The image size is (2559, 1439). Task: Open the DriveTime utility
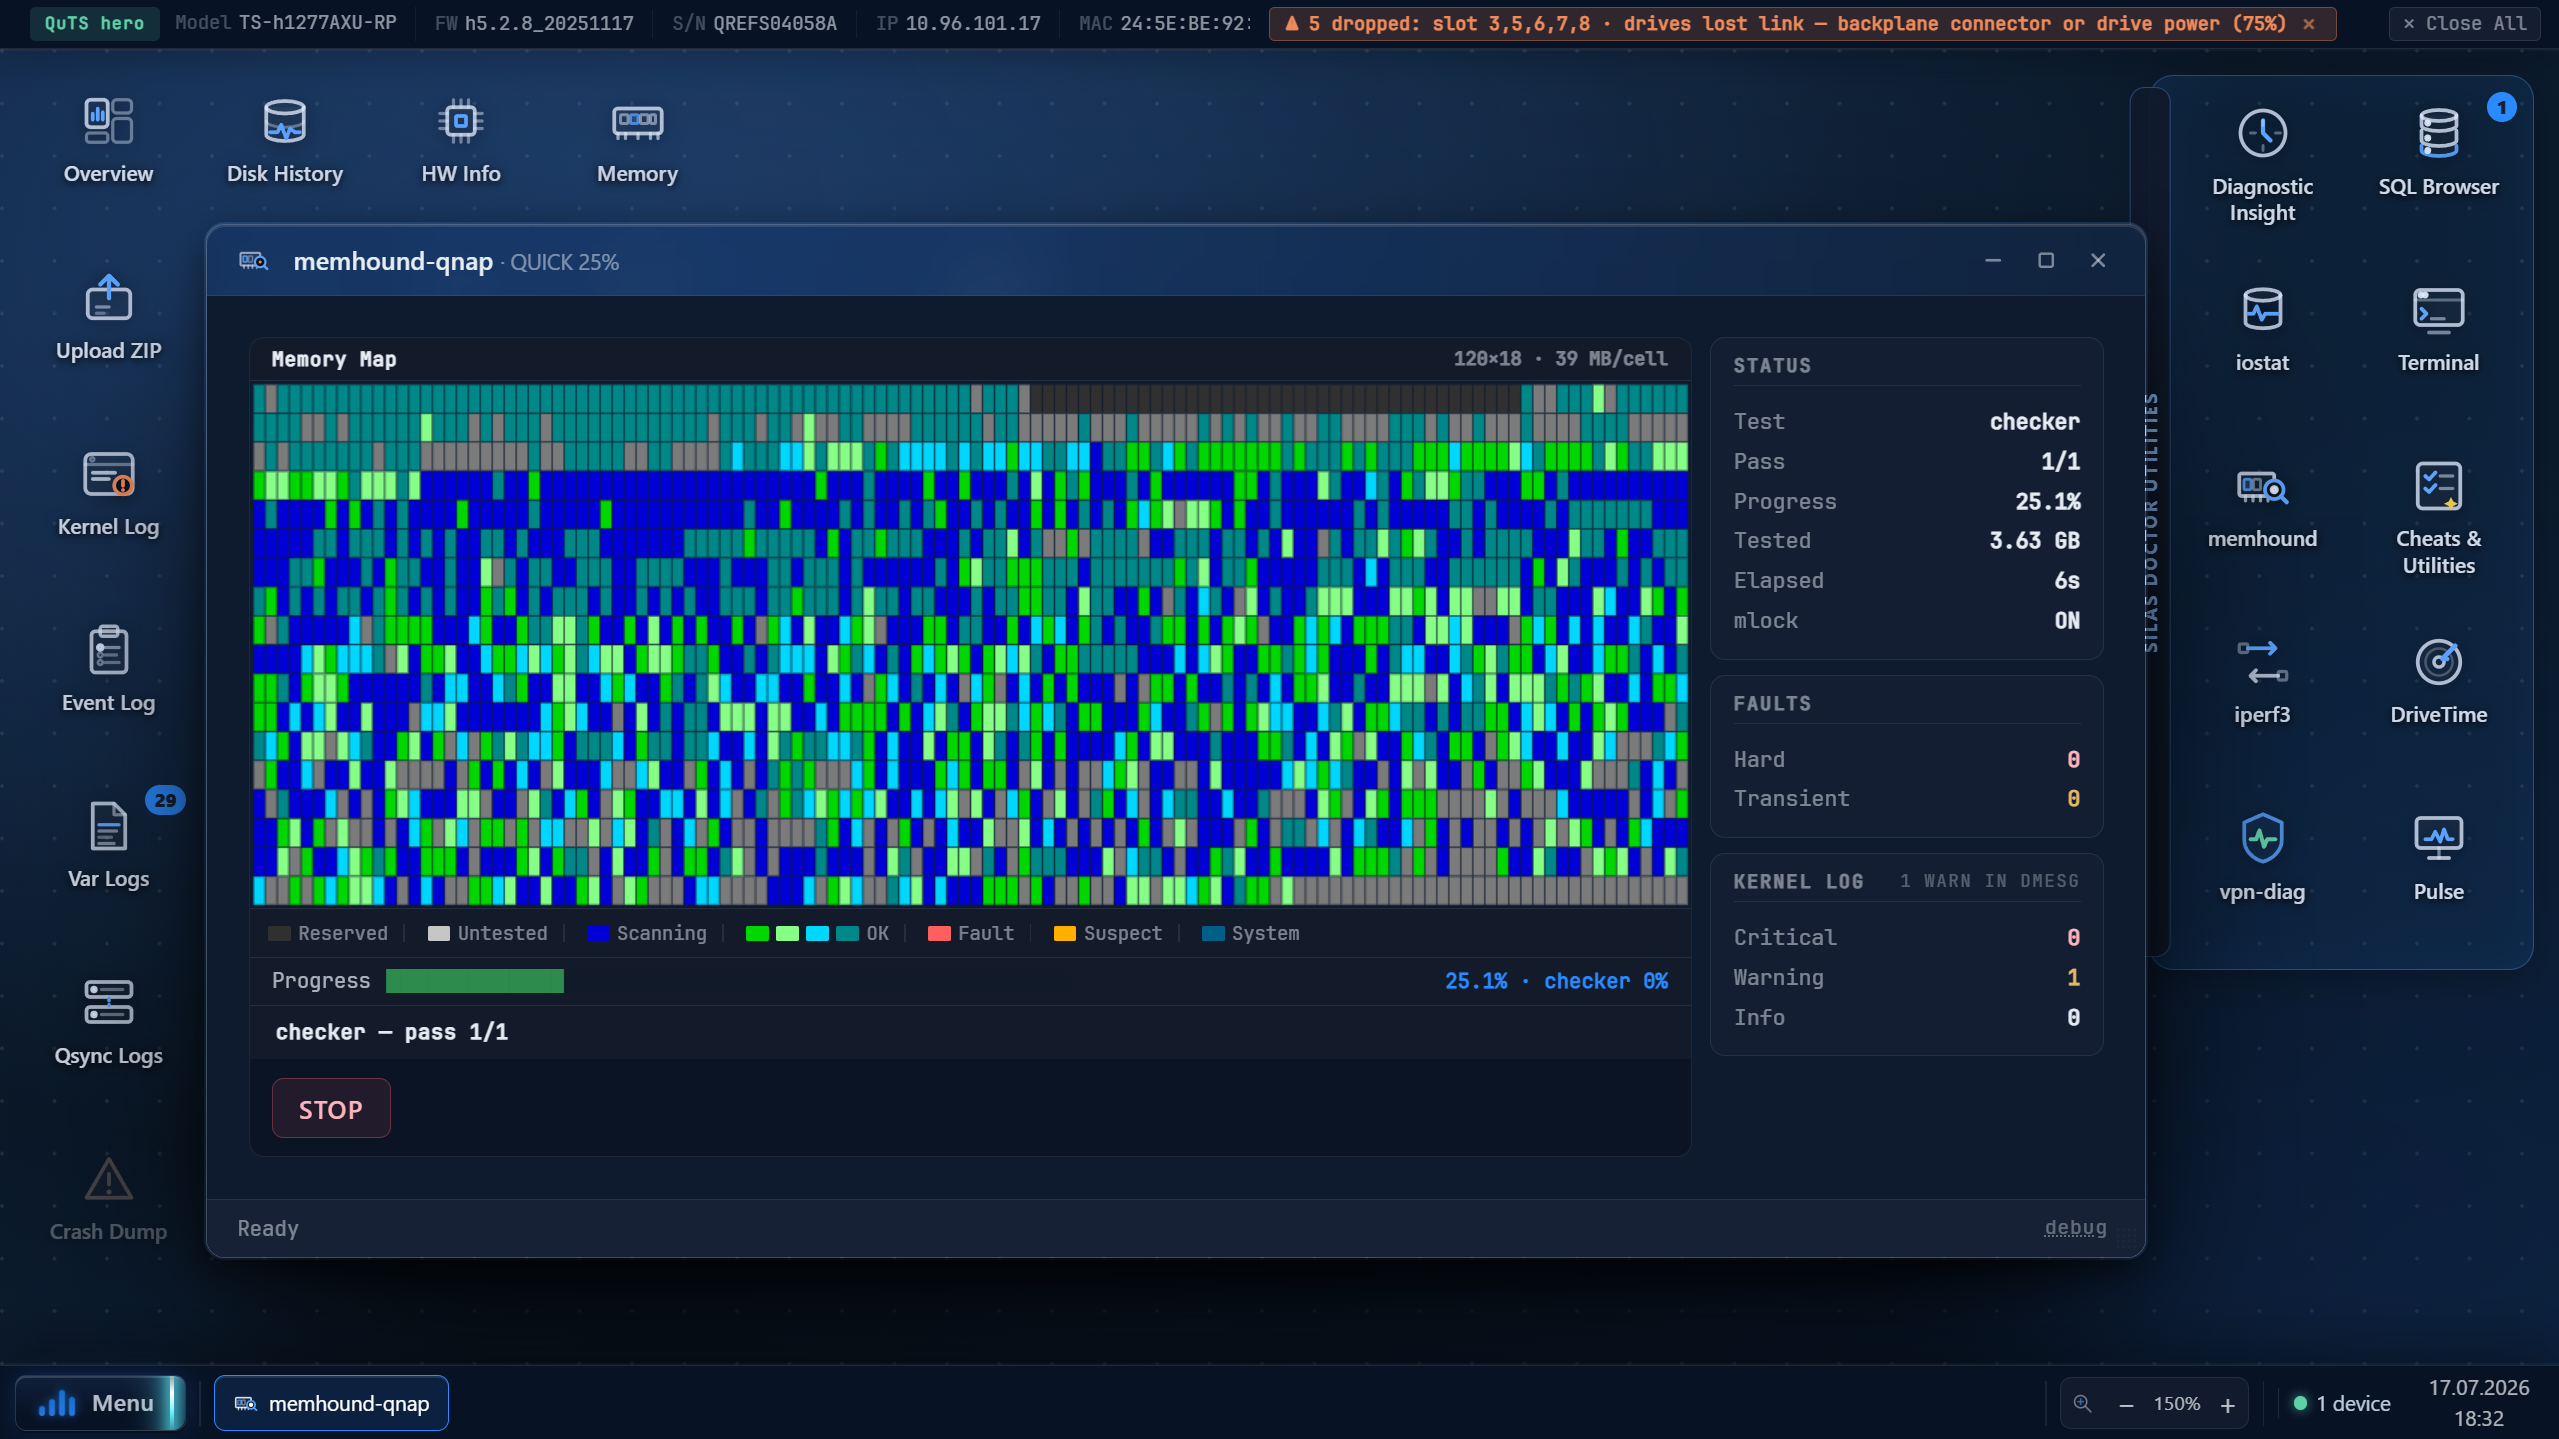(2438, 683)
